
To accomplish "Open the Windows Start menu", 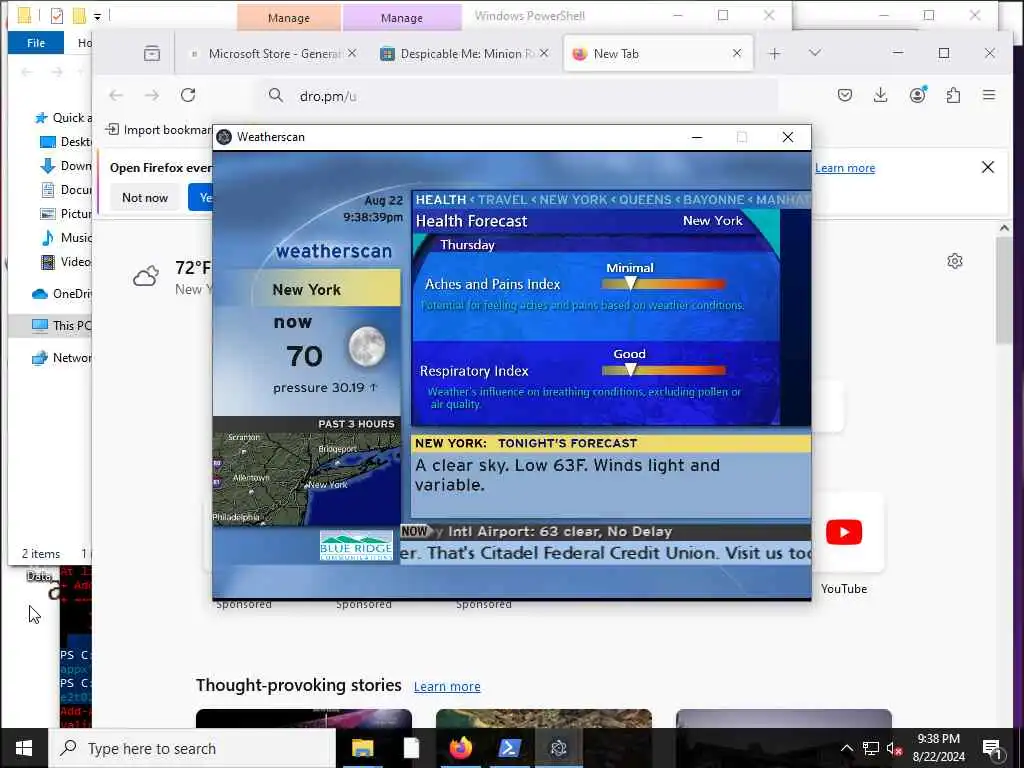I will click(x=24, y=748).
